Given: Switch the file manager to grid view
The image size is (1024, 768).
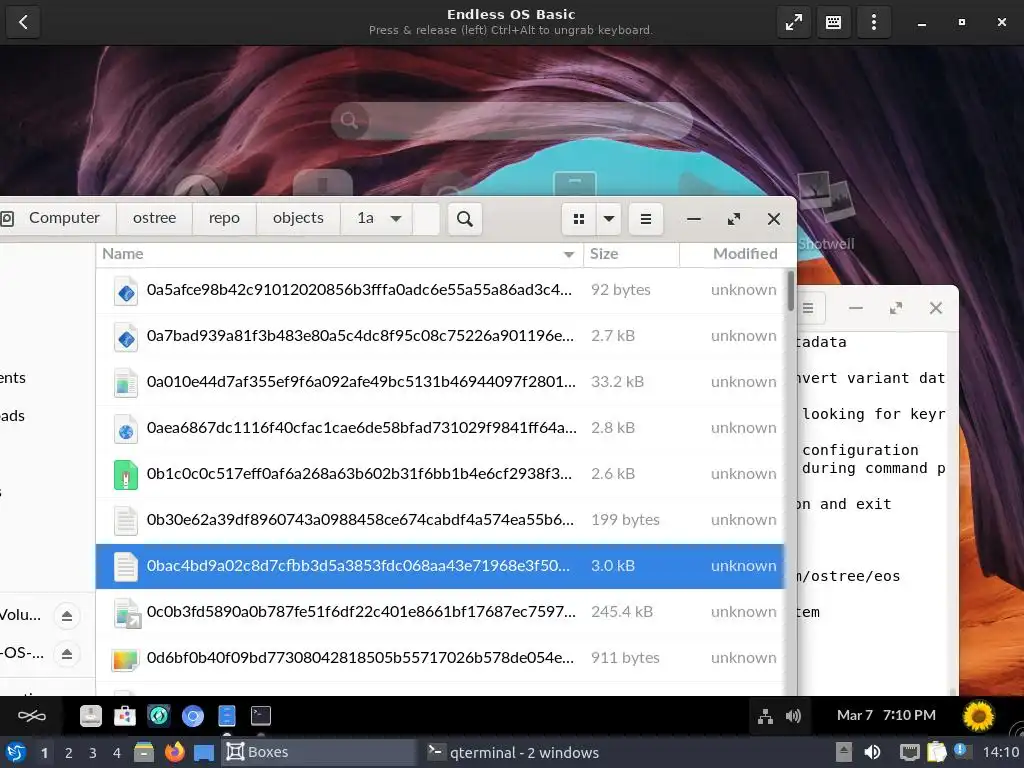Looking at the screenshot, I should click(x=579, y=219).
